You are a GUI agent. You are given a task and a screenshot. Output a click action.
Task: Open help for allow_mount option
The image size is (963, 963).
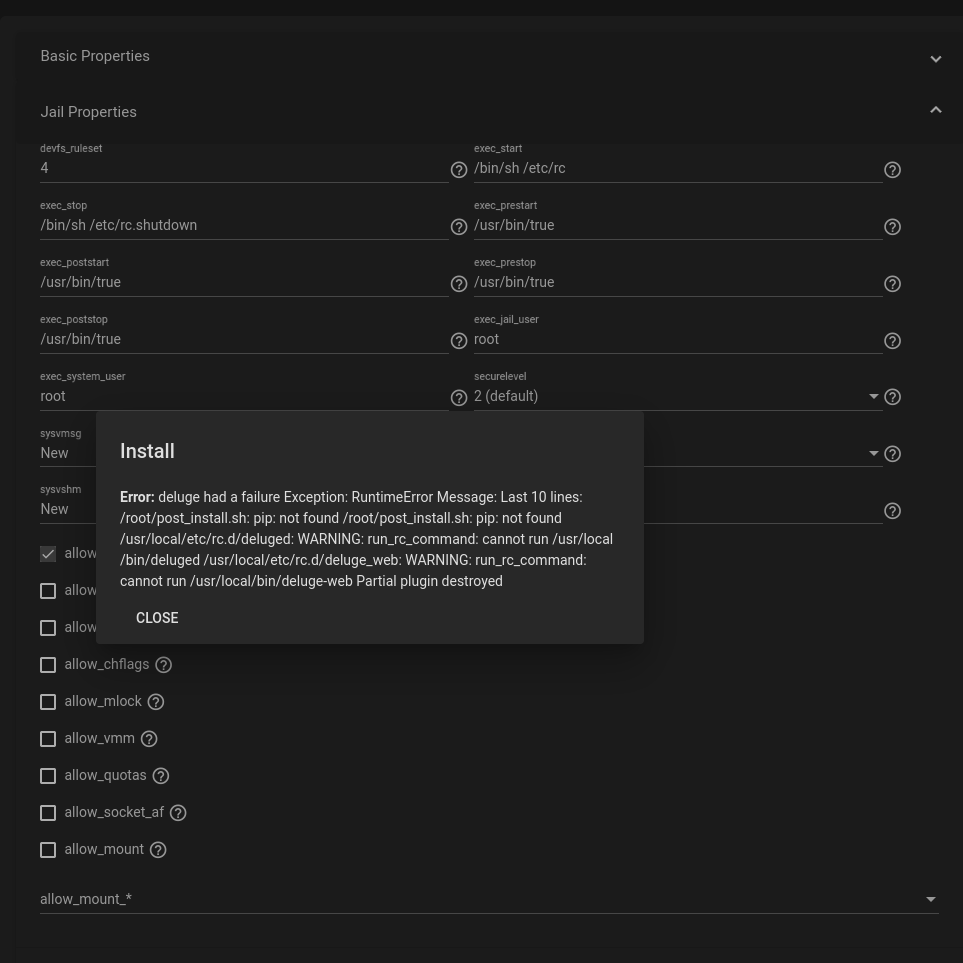click(x=158, y=850)
